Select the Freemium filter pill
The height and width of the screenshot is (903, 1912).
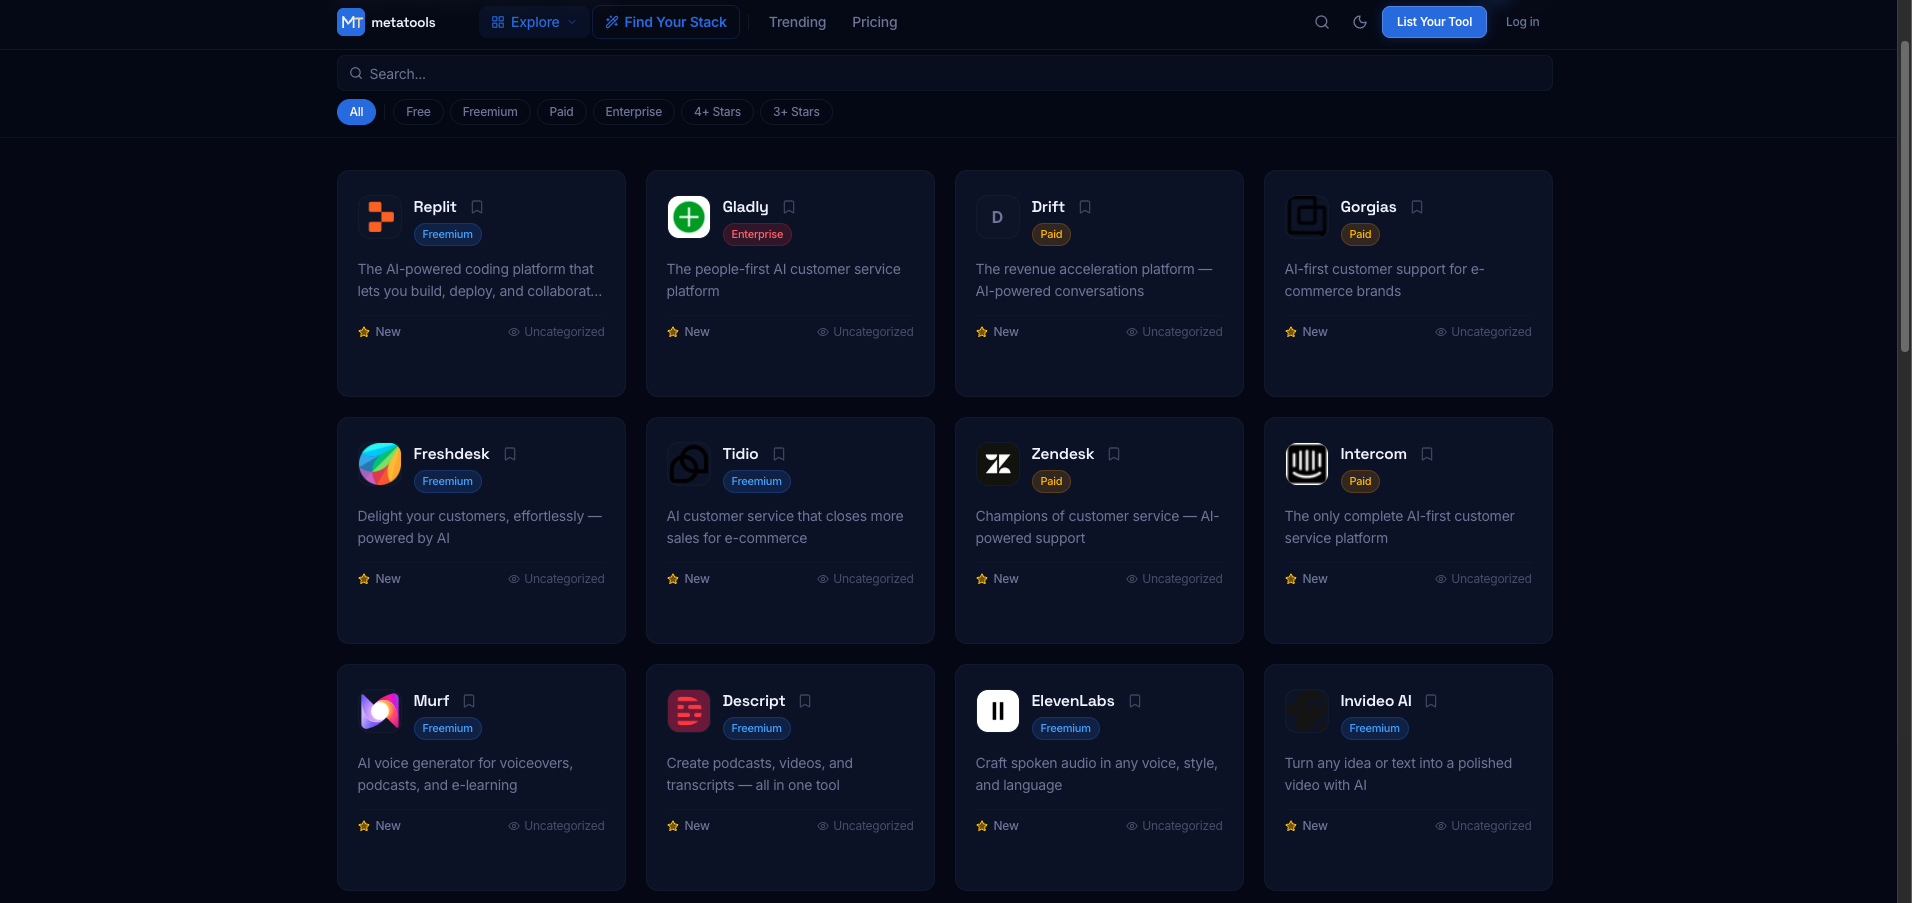[490, 111]
